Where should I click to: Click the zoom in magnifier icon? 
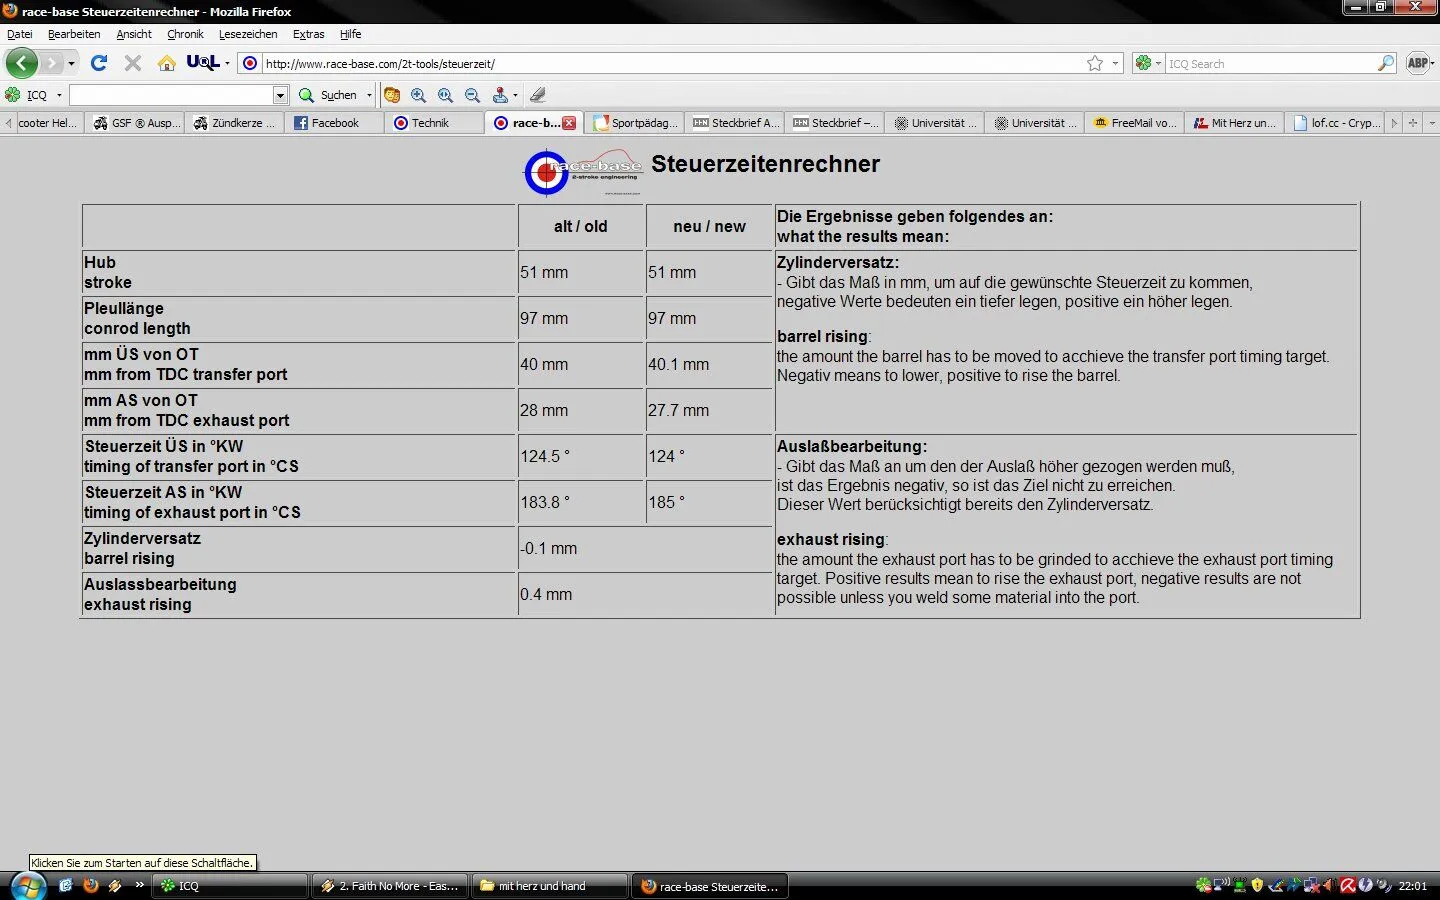pyautogui.click(x=418, y=95)
